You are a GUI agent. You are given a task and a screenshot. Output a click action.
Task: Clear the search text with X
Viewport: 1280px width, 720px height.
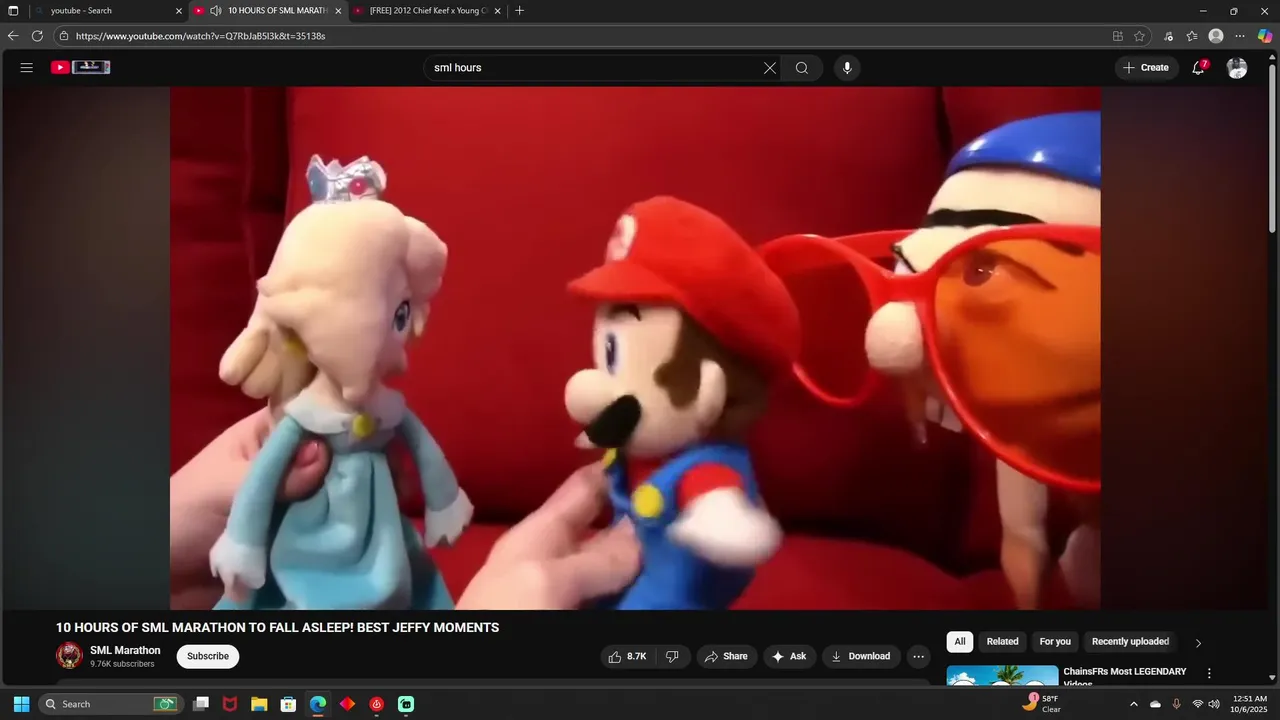point(770,68)
